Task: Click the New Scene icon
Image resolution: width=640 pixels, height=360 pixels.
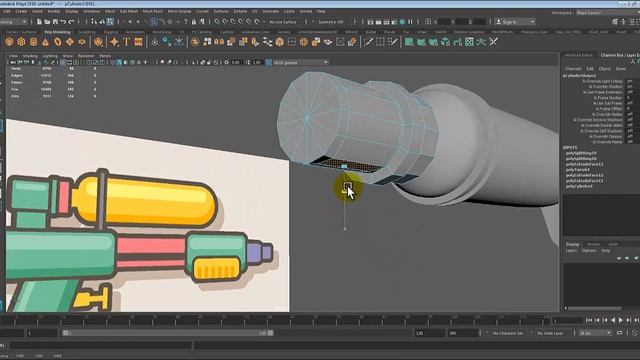Action: click(x=39, y=22)
